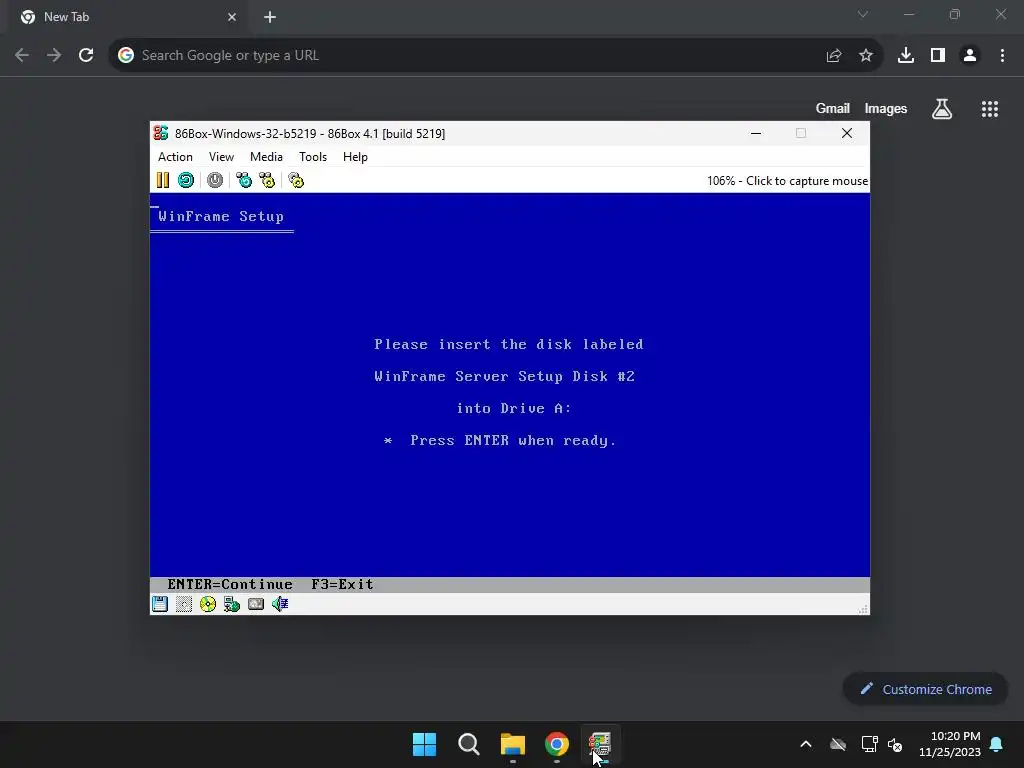Open the Action menu in 86Box
The height and width of the screenshot is (768, 1024).
[x=175, y=157]
